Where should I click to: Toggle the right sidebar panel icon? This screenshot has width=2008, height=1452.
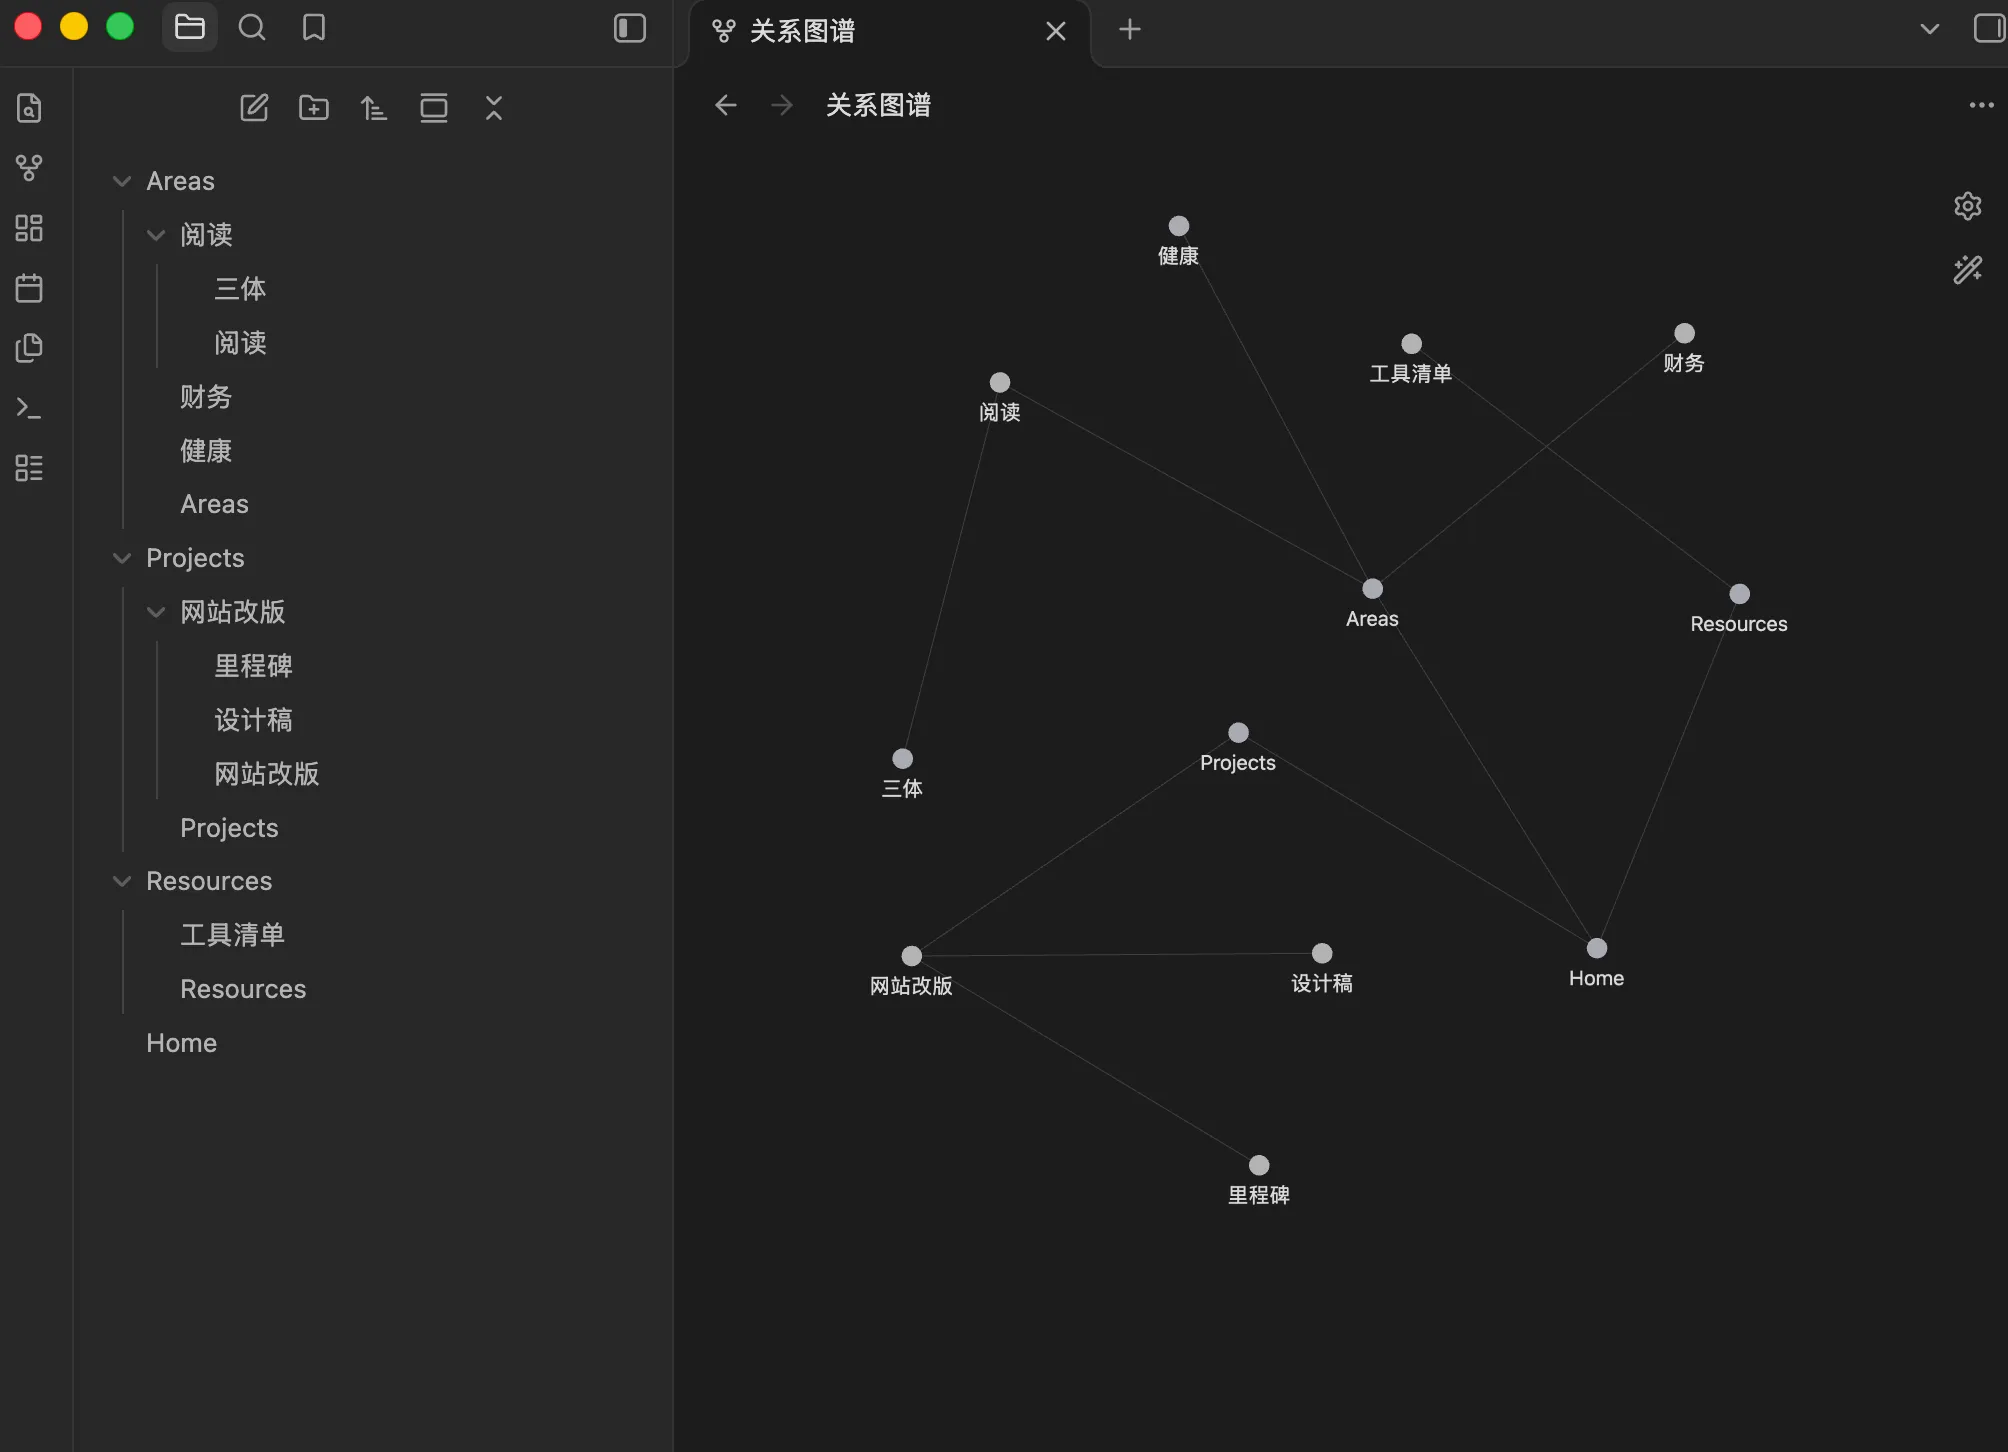(1989, 28)
